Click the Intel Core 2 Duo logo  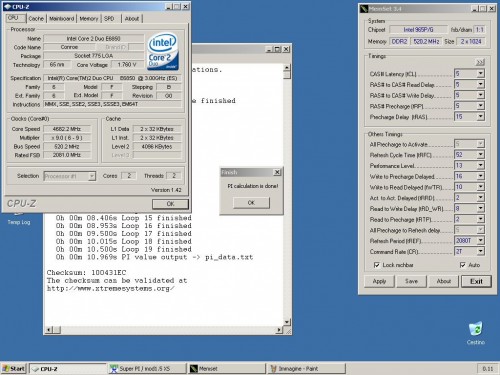pos(163,51)
